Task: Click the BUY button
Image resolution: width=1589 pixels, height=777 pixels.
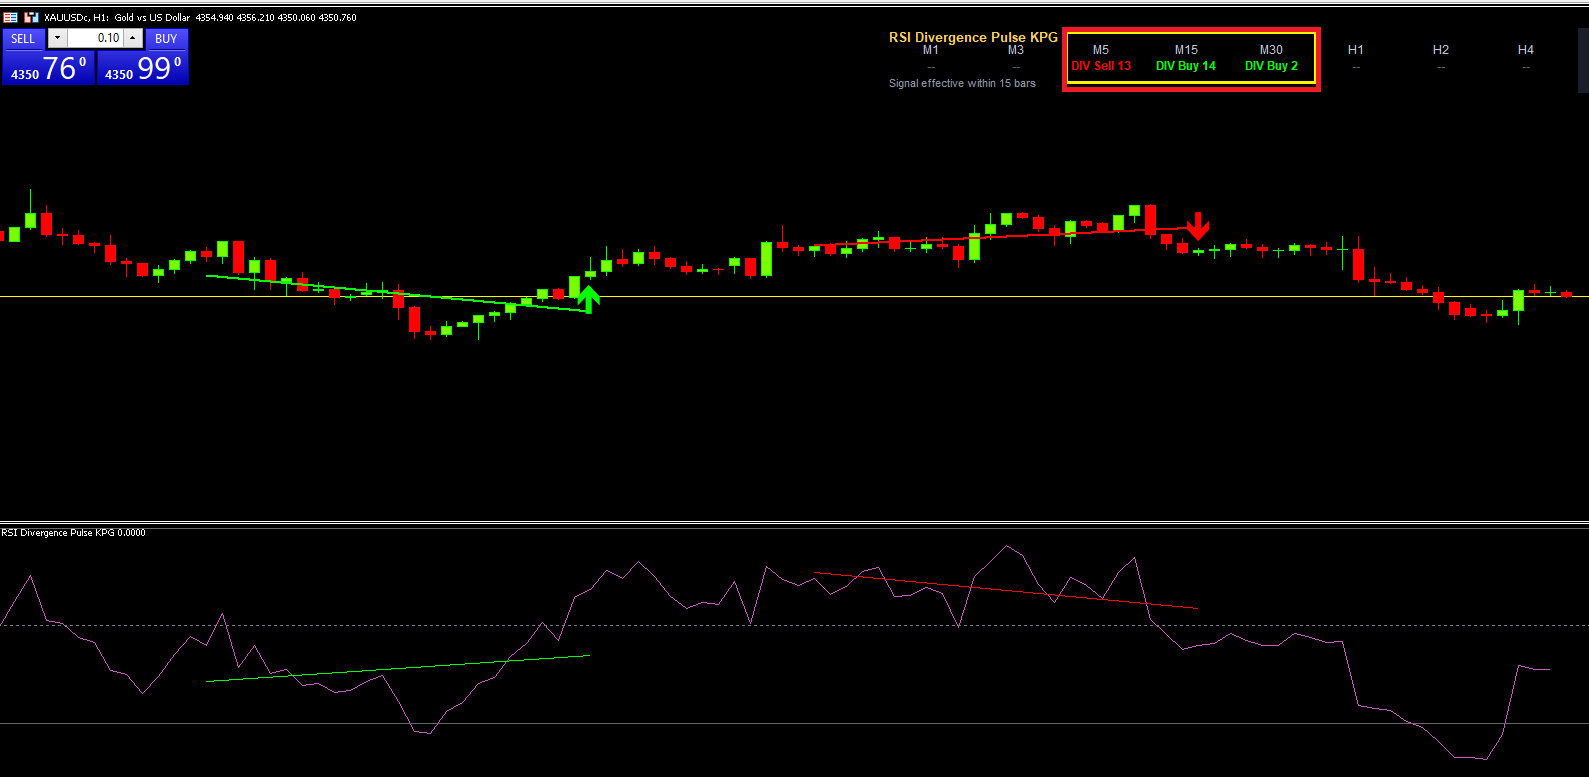Action: pos(166,39)
